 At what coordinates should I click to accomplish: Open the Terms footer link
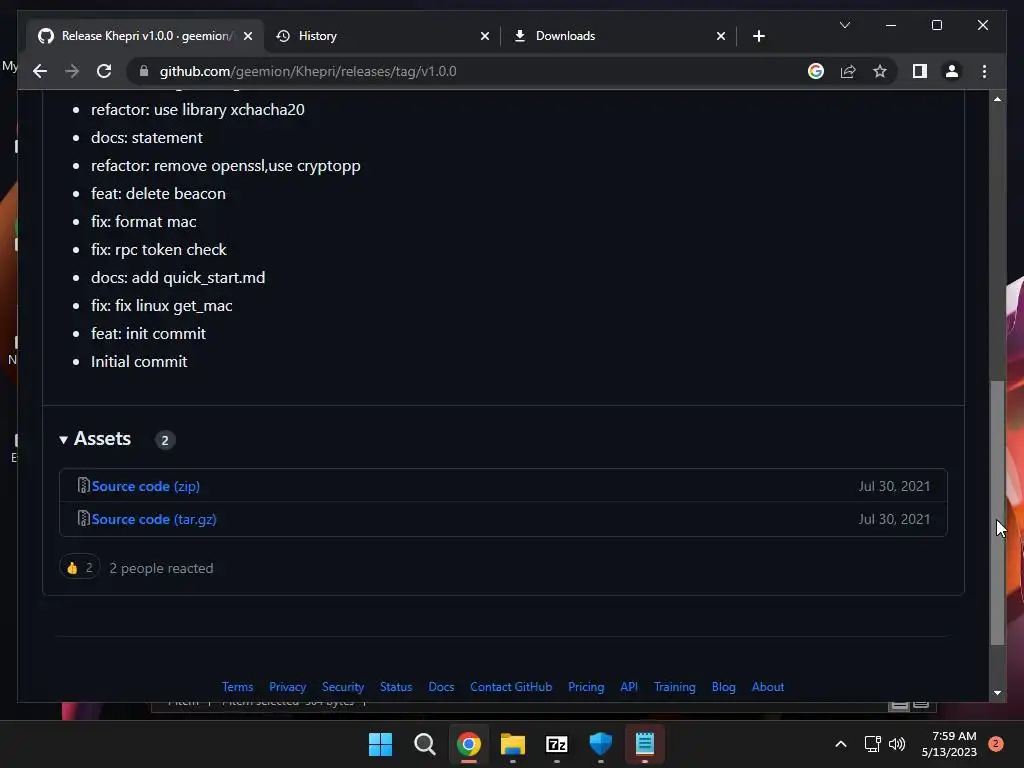(x=237, y=687)
